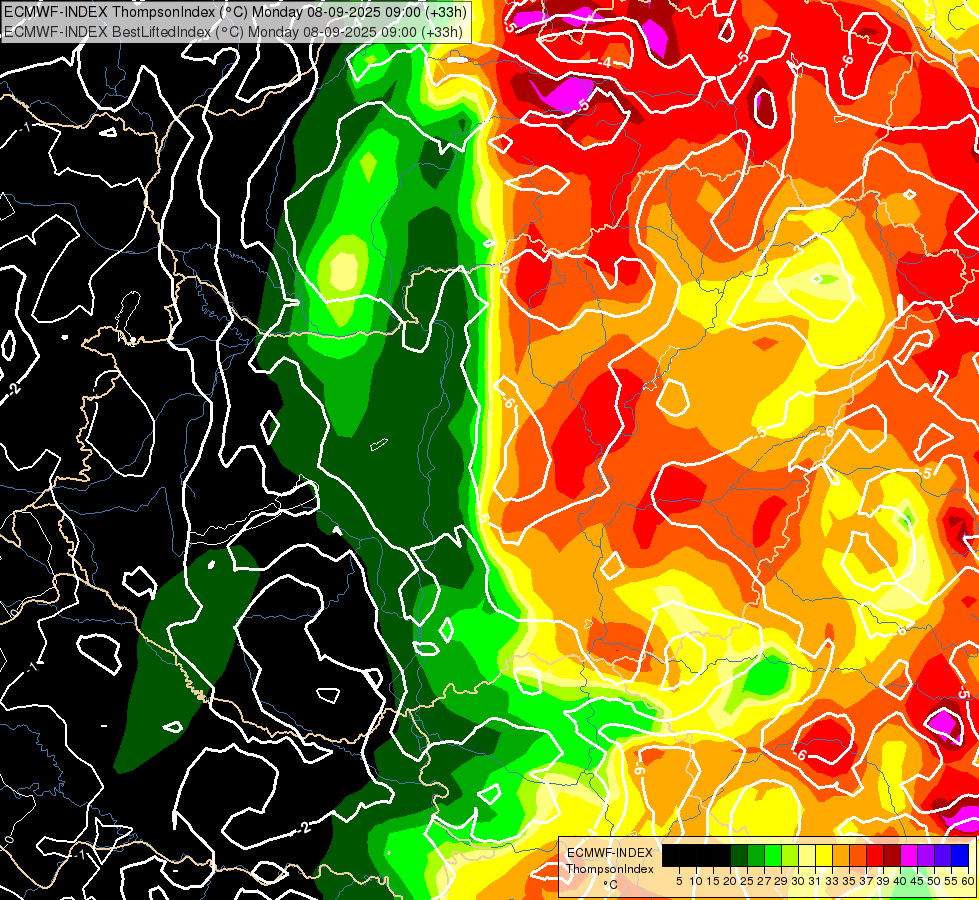Image resolution: width=979 pixels, height=900 pixels.
Task: Select the dark red 39–40 legend swatch
Action: click(x=892, y=856)
